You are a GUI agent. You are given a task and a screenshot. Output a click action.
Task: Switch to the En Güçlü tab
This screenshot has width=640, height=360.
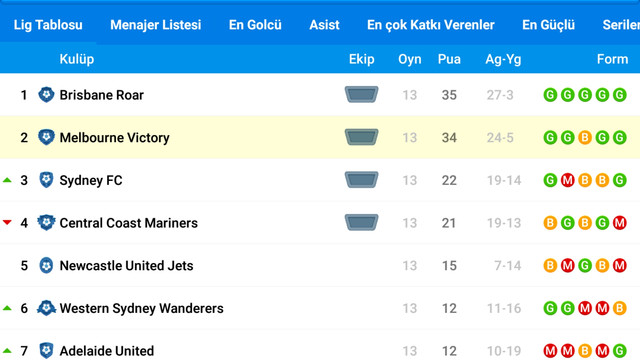coord(548,24)
